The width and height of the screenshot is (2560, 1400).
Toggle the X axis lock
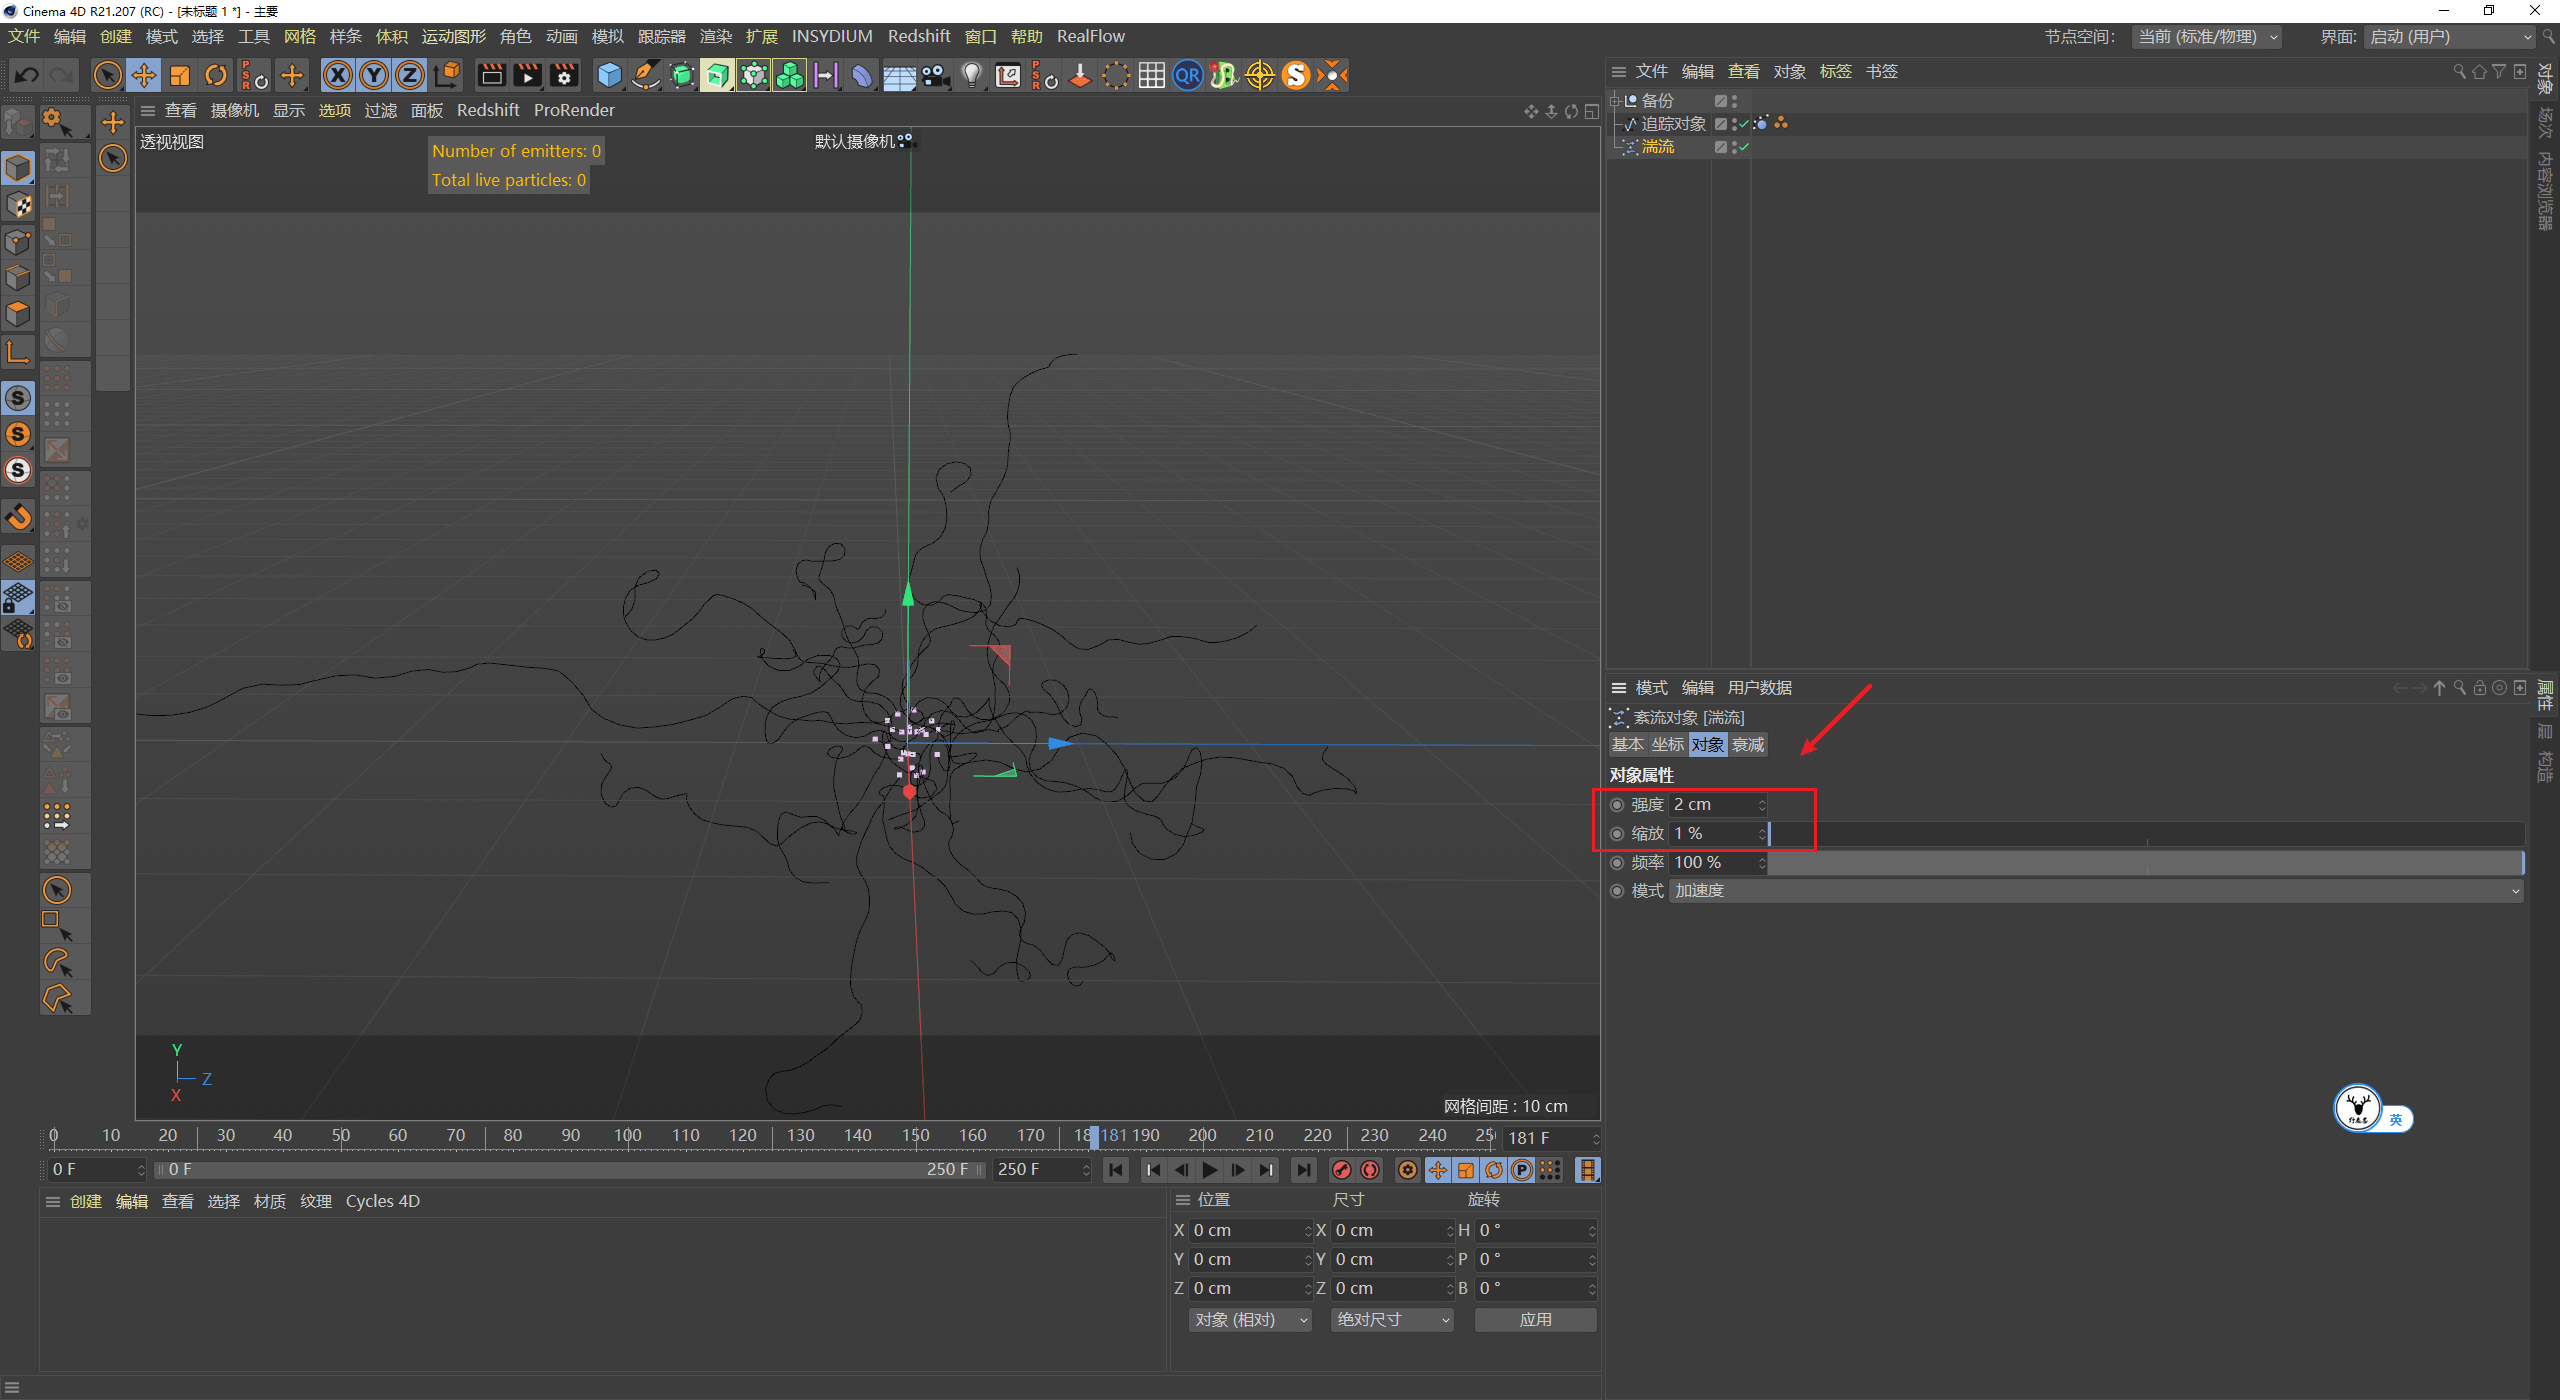pos(338,76)
